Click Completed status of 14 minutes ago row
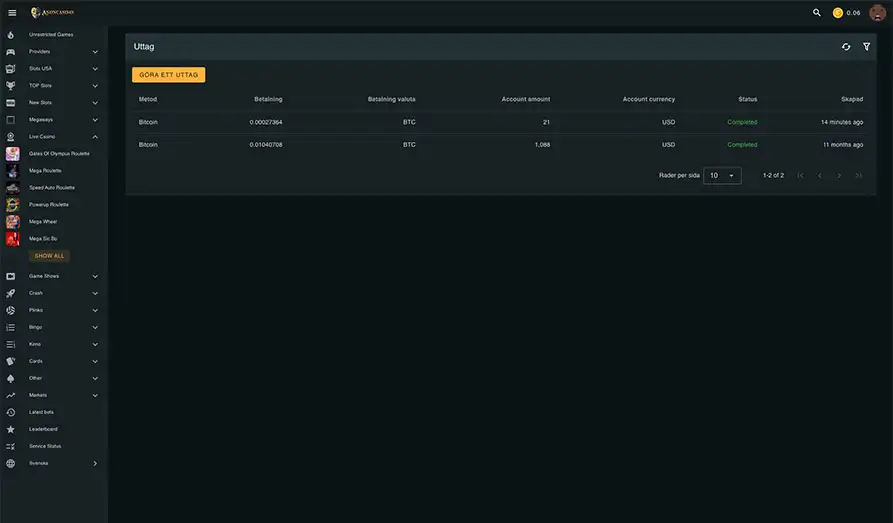 (x=742, y=122)
